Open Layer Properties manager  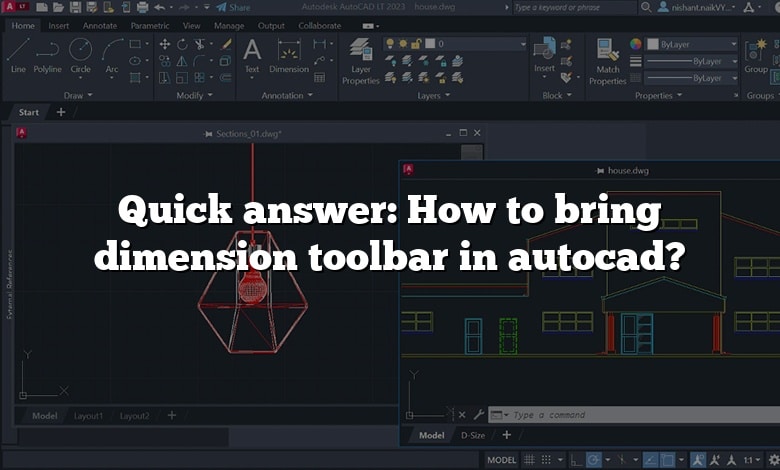pos(361,61)
